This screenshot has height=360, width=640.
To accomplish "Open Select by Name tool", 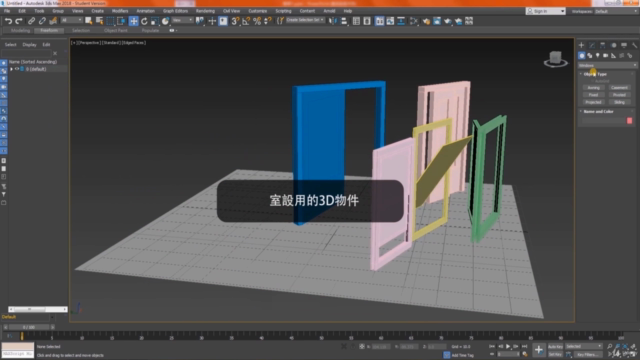I will click(x=99, y=21).
